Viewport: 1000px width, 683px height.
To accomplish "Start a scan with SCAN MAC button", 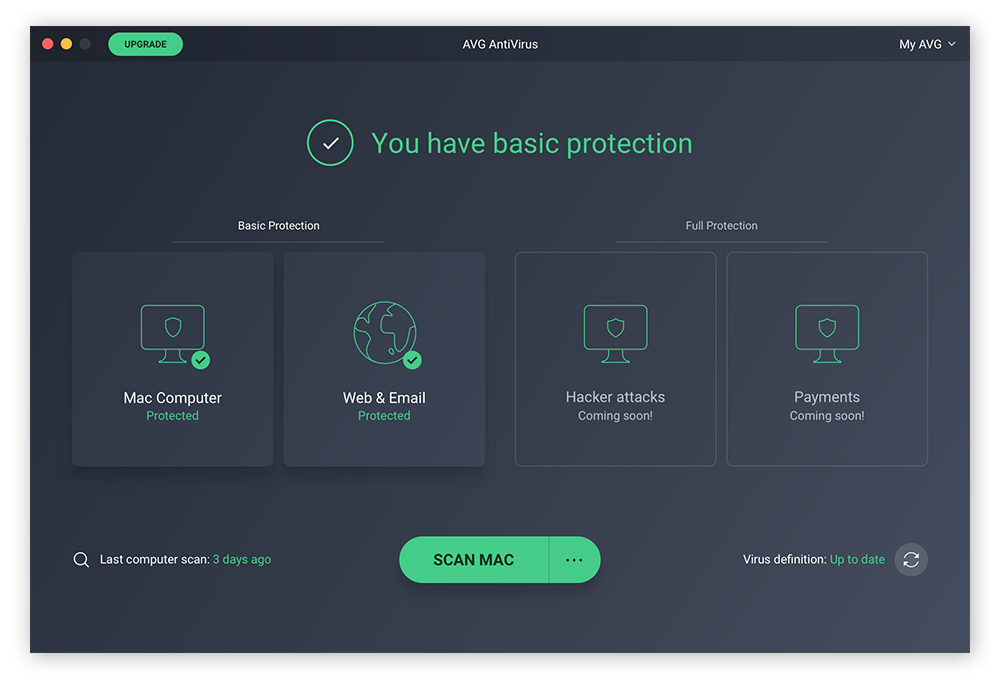I will pos(474,560).
